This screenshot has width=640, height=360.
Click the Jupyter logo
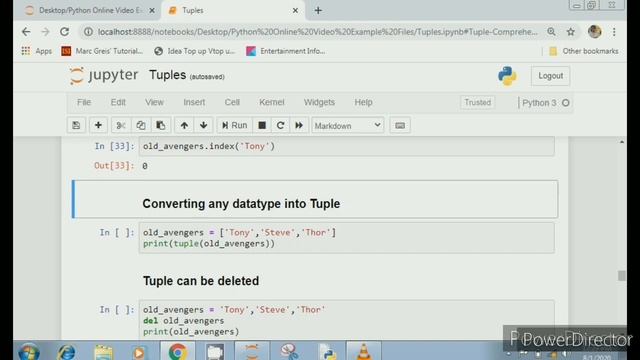104,76
